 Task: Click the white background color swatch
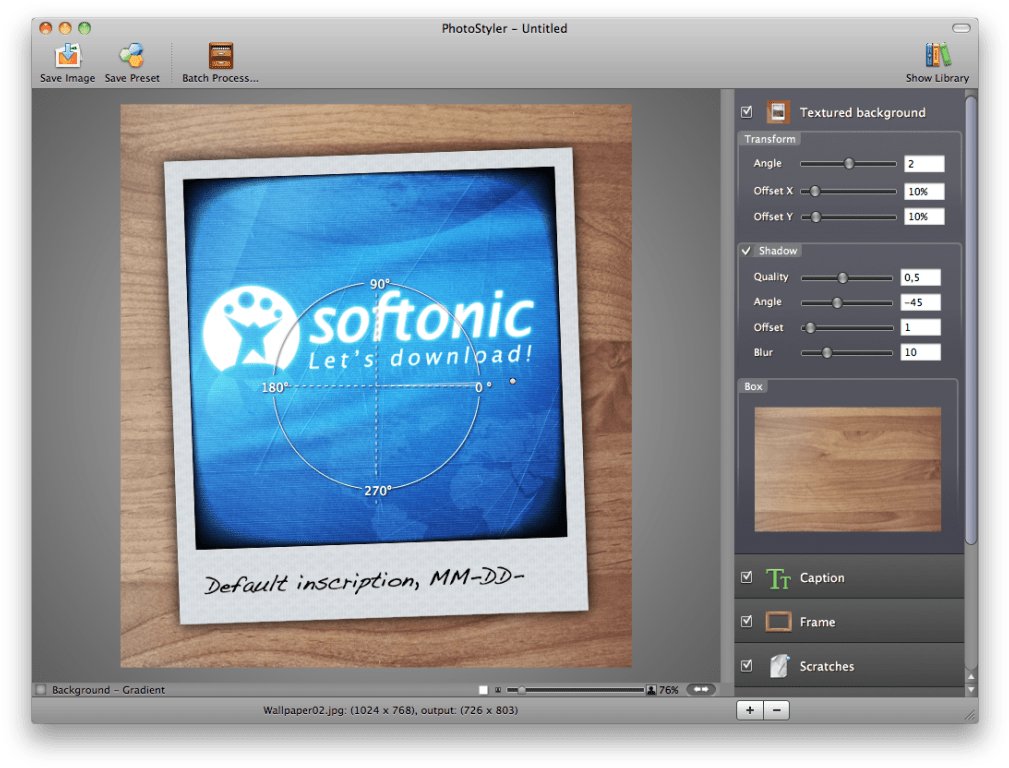point(483,690)
